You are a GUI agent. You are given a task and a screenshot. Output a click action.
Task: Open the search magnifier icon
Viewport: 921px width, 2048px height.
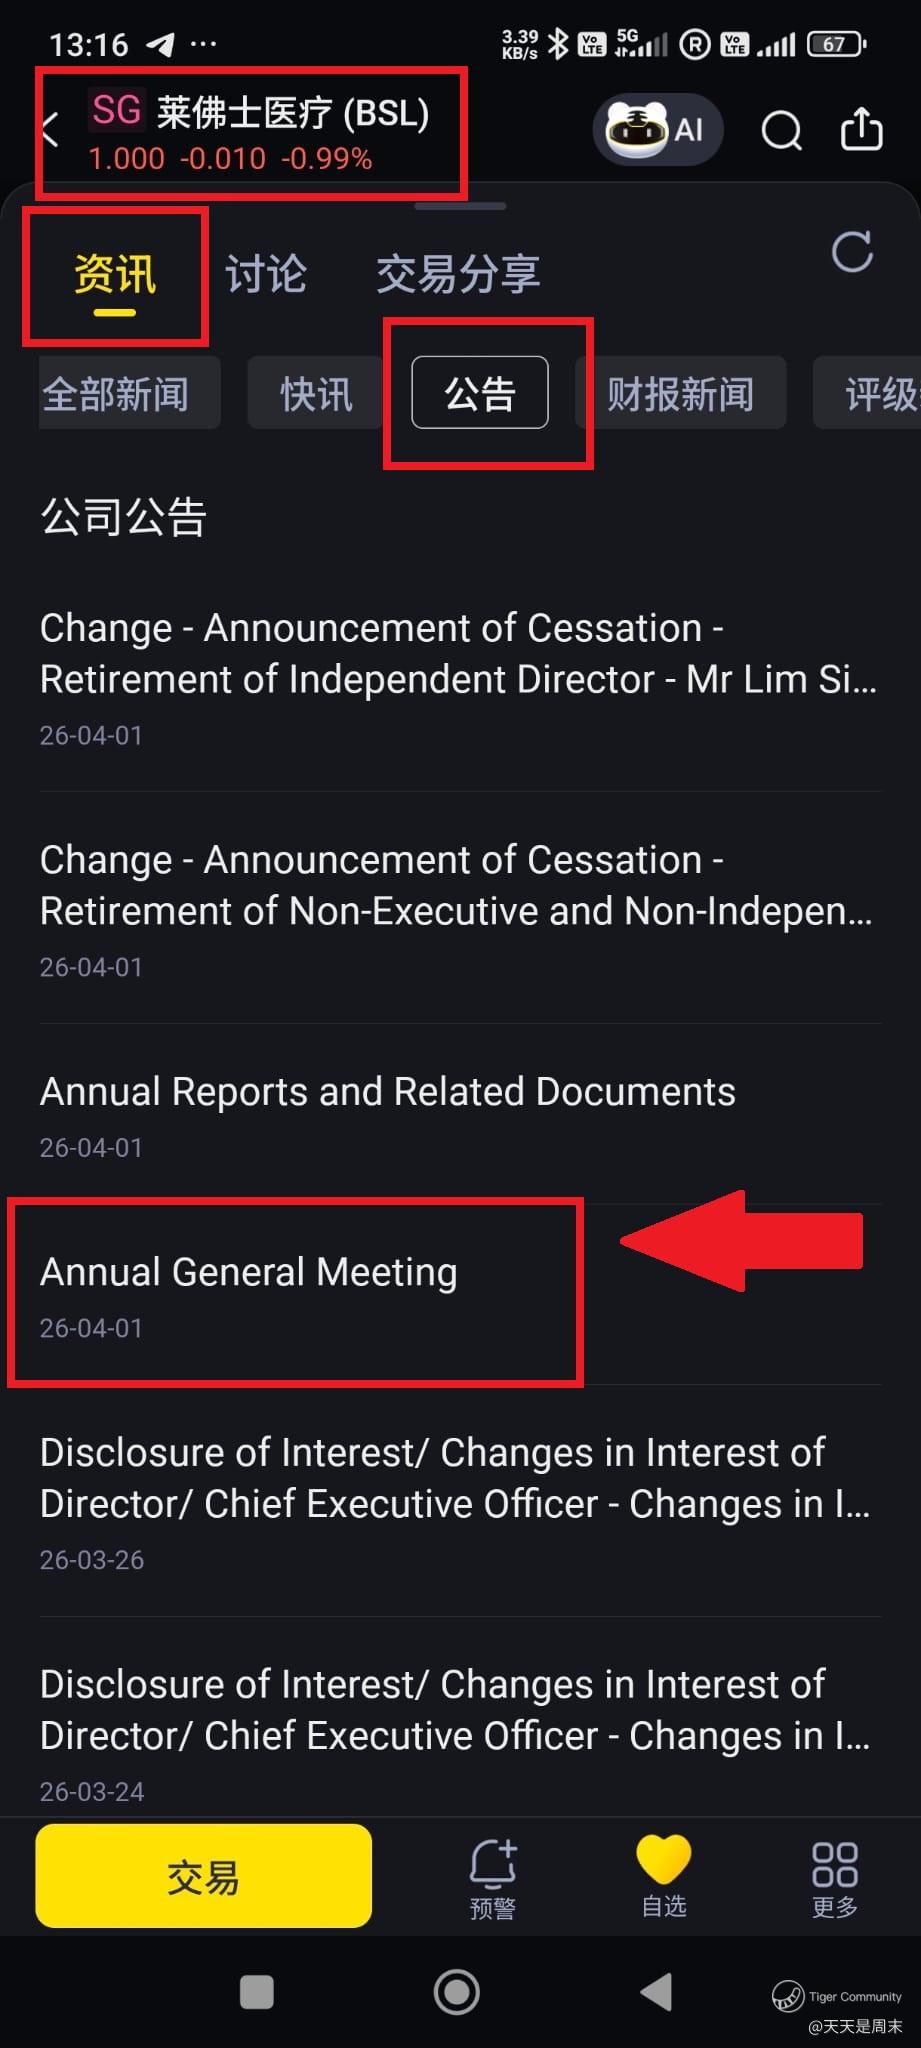[781, 131]
